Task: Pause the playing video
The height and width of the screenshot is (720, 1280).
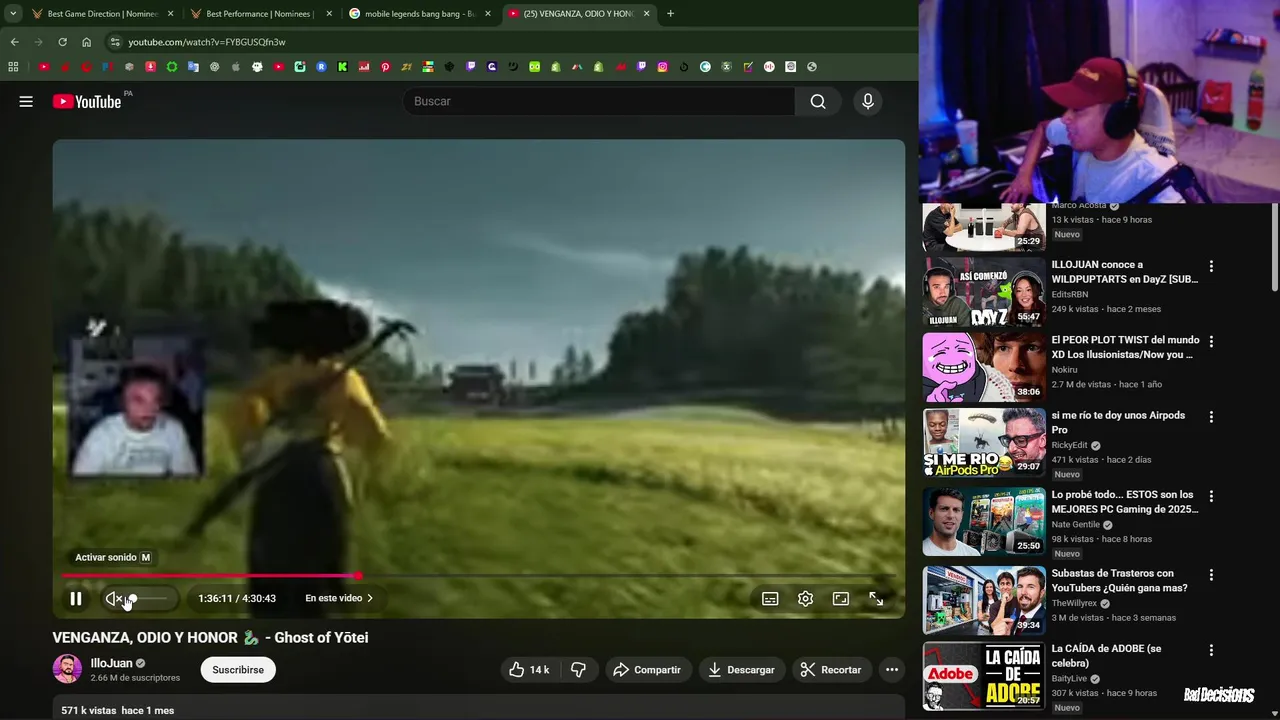Action: (x=76, y=599)
